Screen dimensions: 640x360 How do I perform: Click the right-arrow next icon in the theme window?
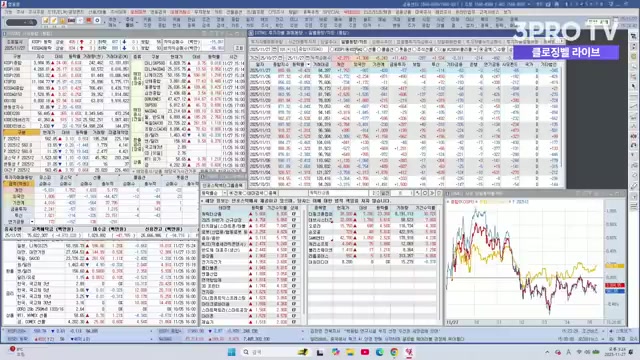pos(432,193)
